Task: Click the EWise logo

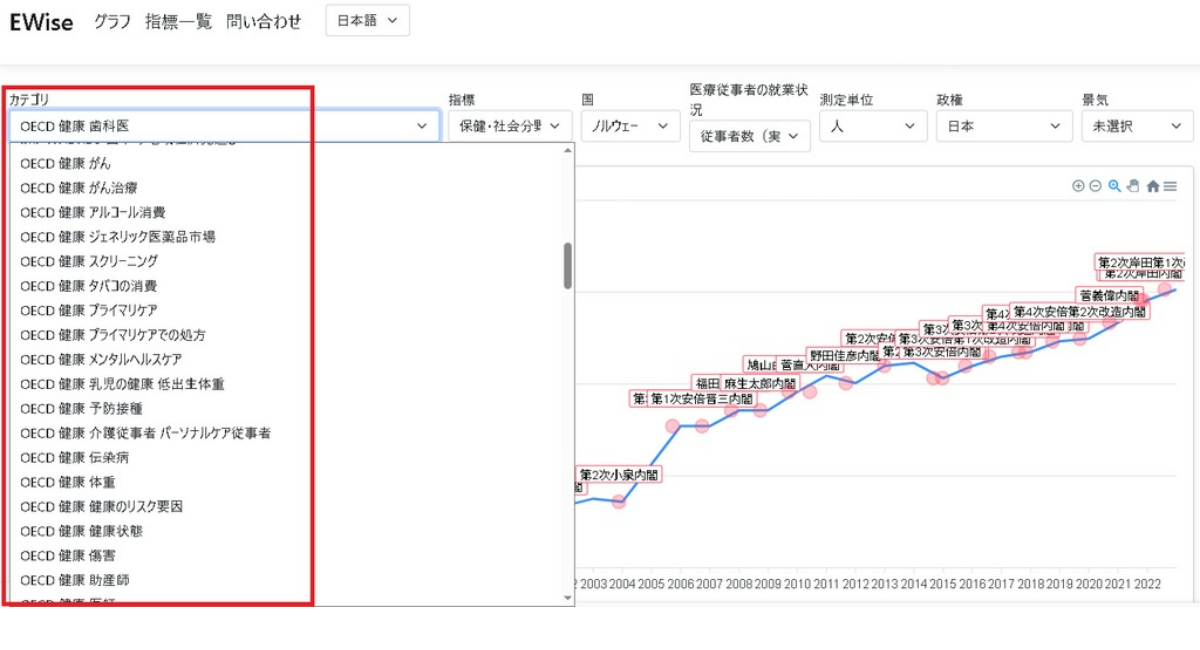Action: click(41, 22)
